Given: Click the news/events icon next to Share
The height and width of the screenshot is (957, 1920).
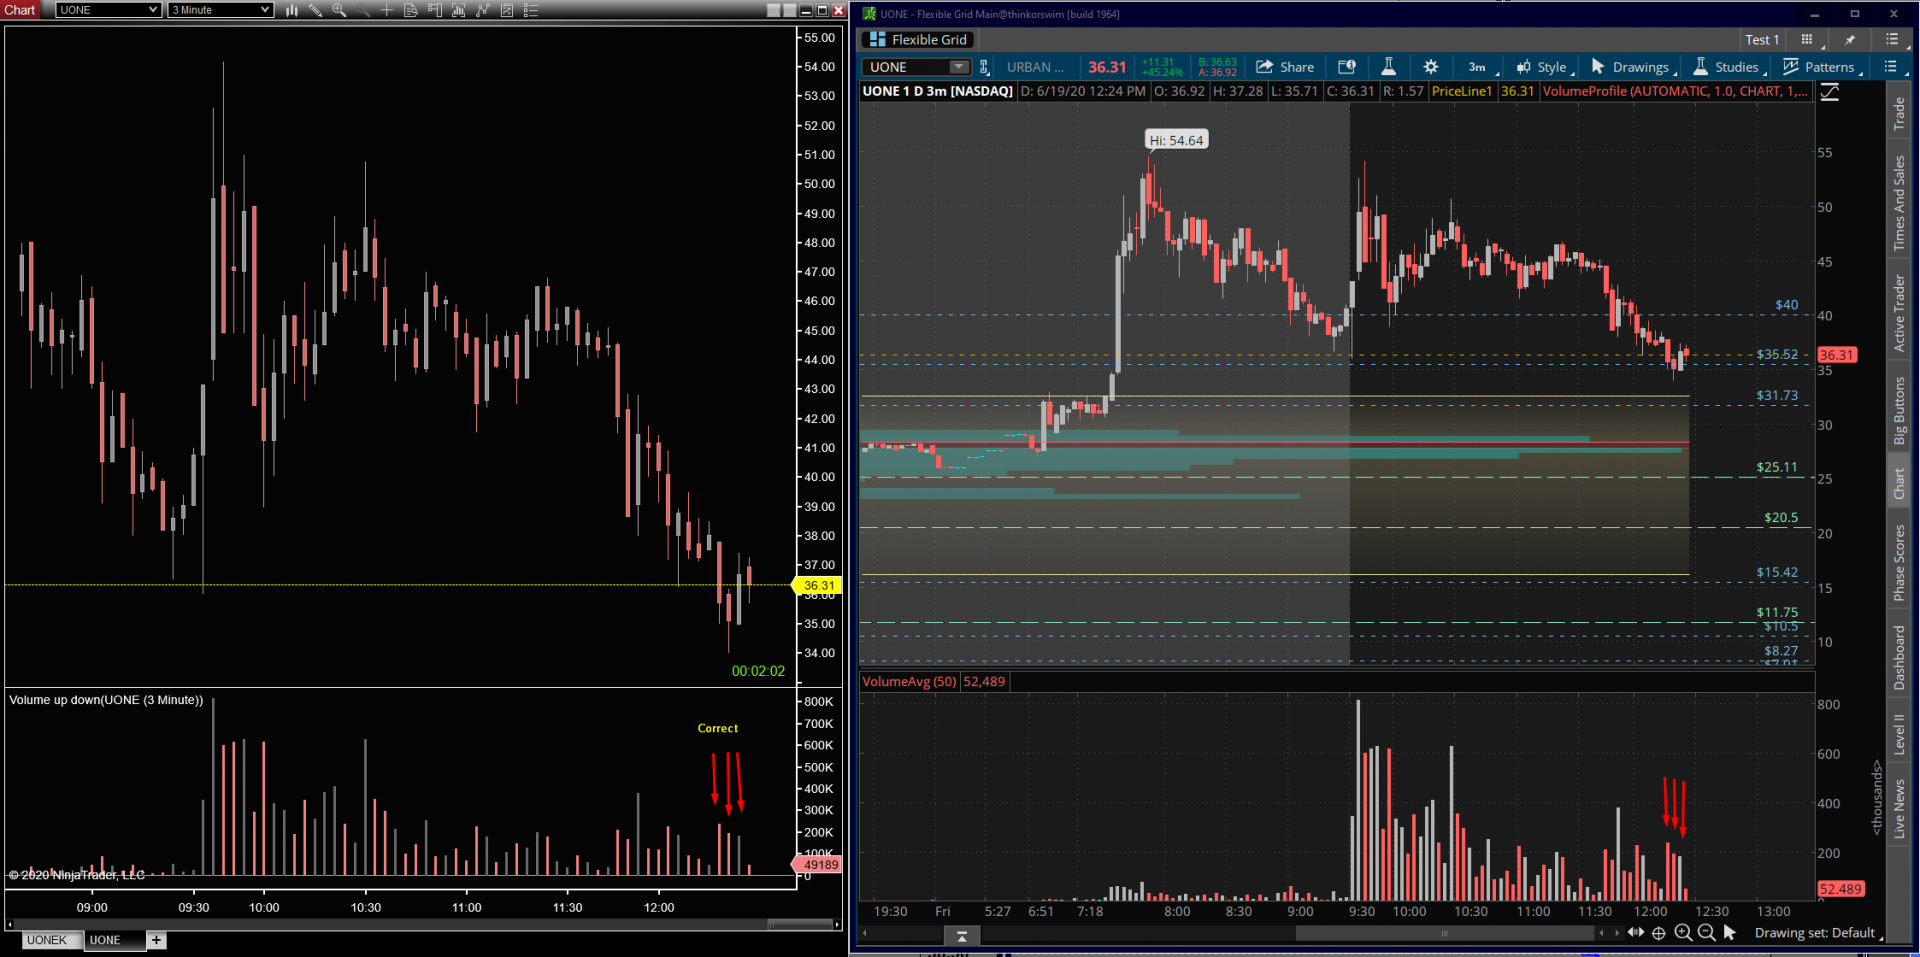Looking at the screenshot, I should coord(1347,67).
